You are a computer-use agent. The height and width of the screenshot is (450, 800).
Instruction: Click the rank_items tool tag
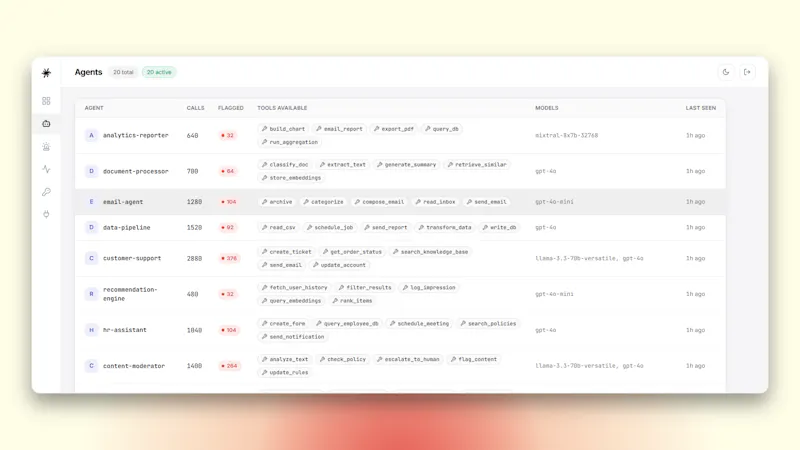pos(352,301)
